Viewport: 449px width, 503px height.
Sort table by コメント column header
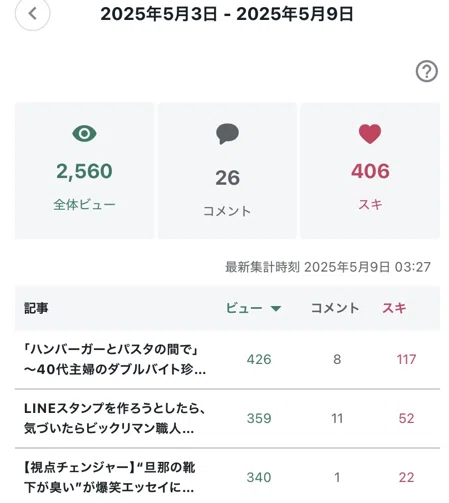click(x=335, y=308)
